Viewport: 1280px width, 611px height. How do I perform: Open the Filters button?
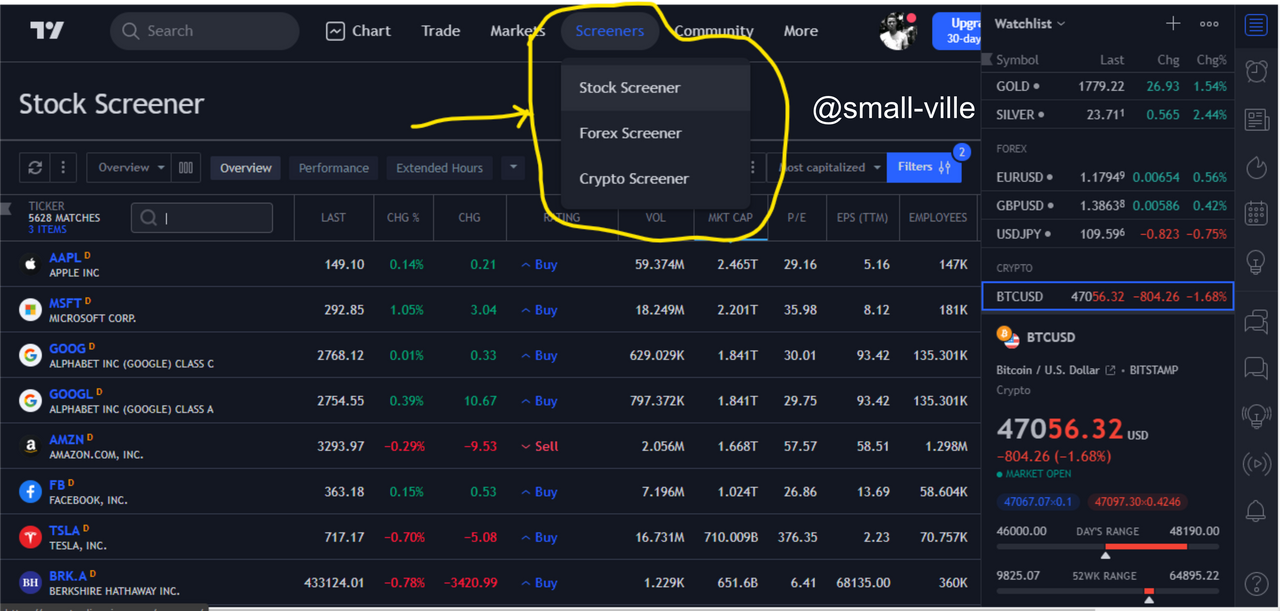[x=924, y=167]
